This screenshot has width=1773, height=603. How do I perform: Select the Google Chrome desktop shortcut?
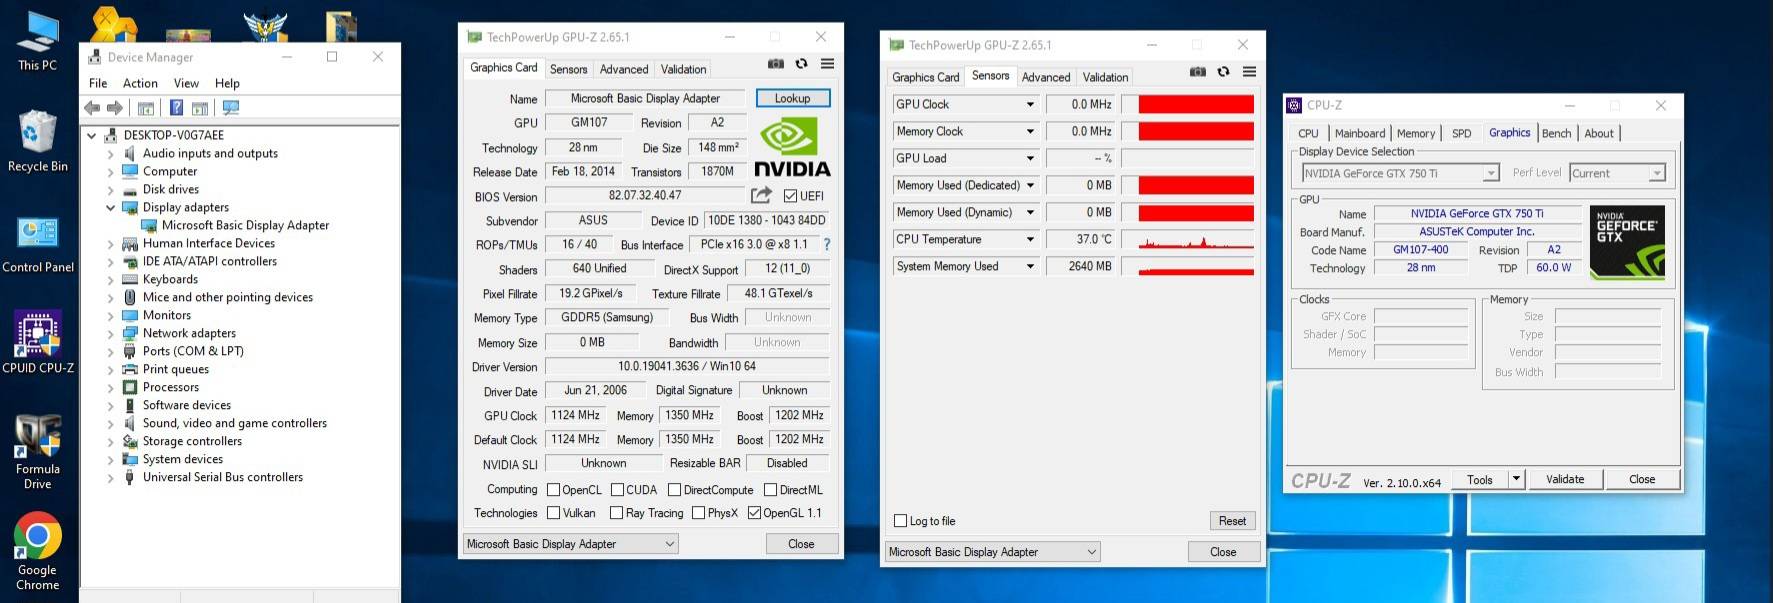coord(38,551)
